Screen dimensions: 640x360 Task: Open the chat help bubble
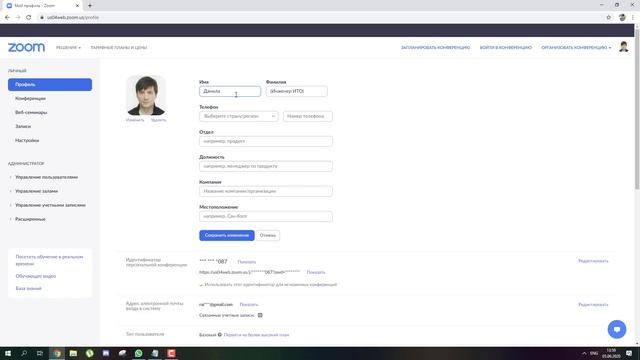click(616, 329)
